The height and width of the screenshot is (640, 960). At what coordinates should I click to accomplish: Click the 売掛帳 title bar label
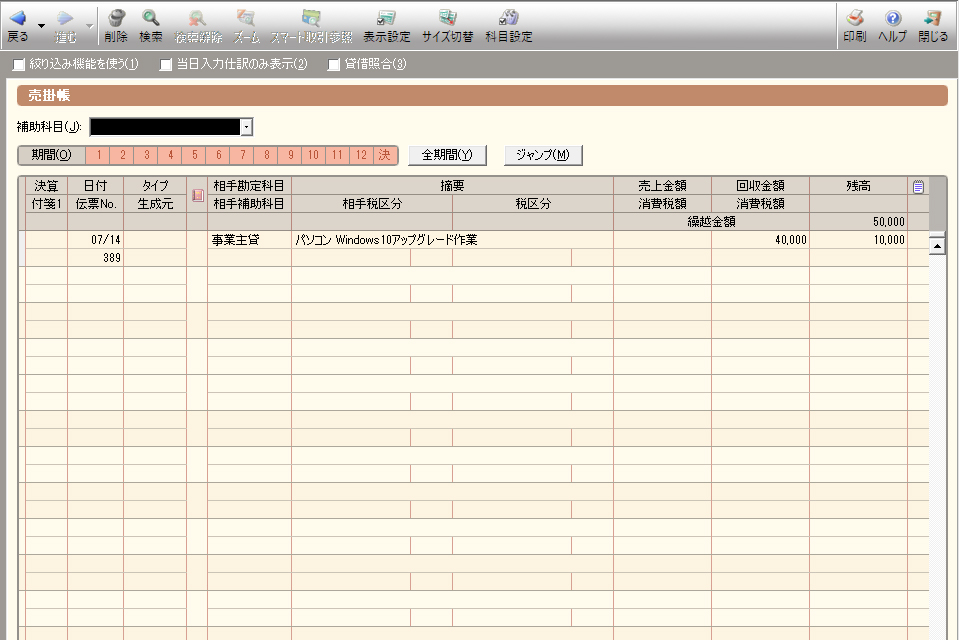pyautogui.click(x=49, y=96)
